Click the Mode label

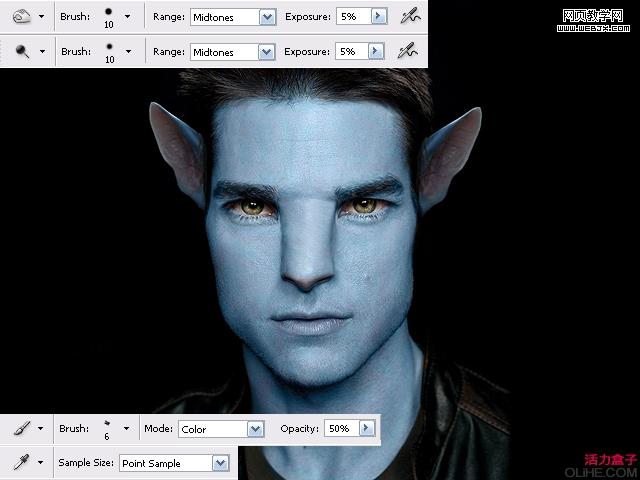point(158,429)
